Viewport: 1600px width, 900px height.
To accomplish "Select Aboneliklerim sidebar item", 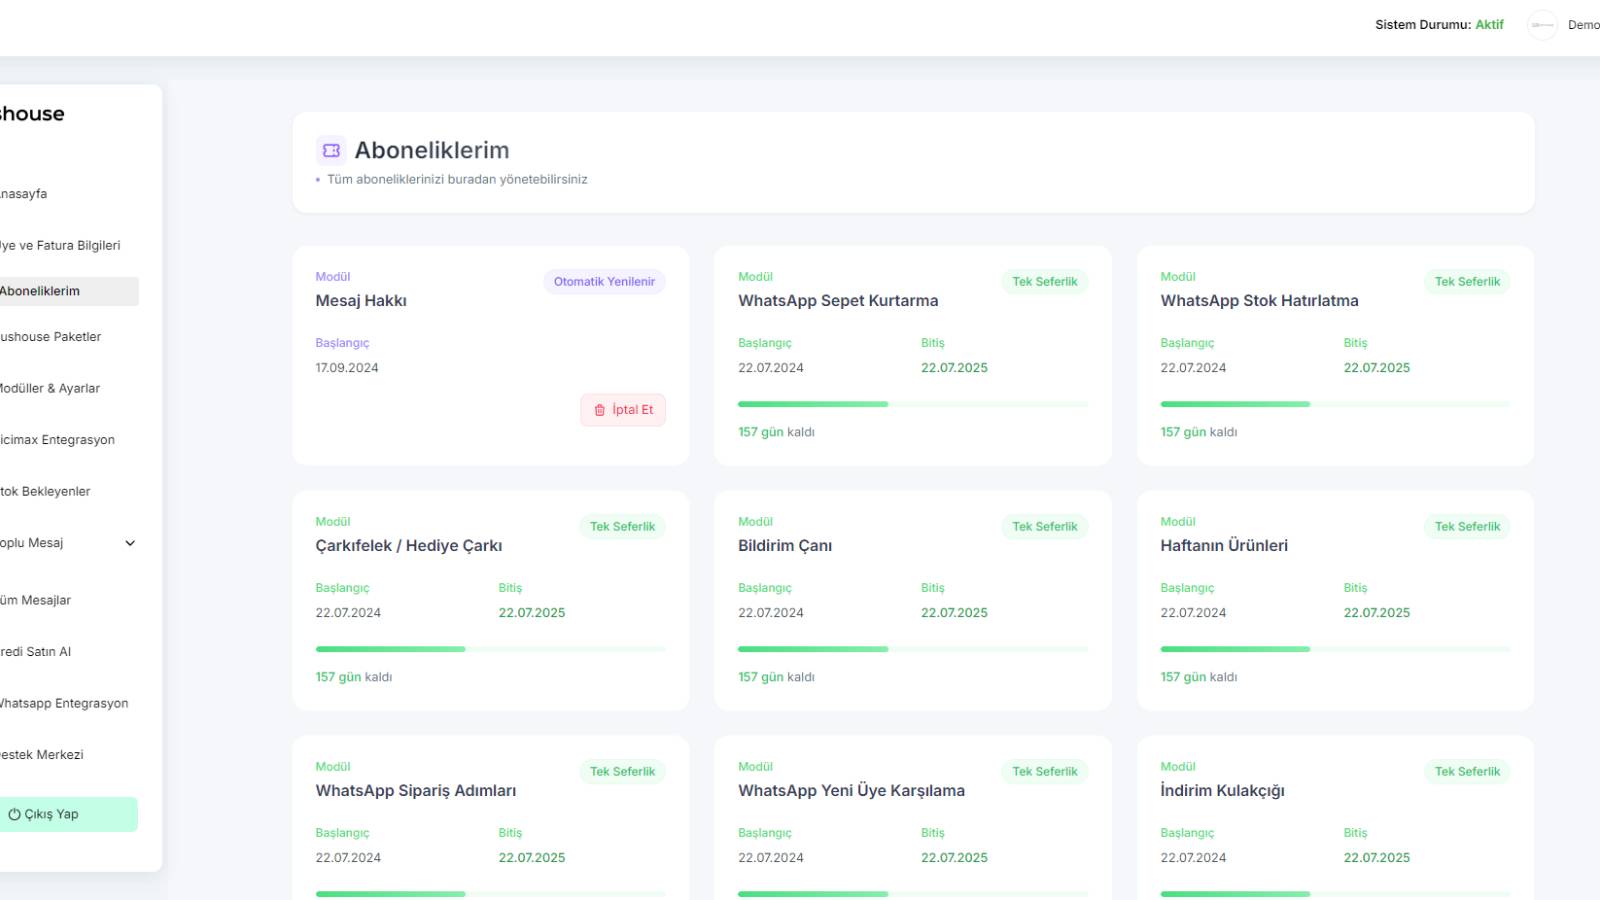I will 69,291.
